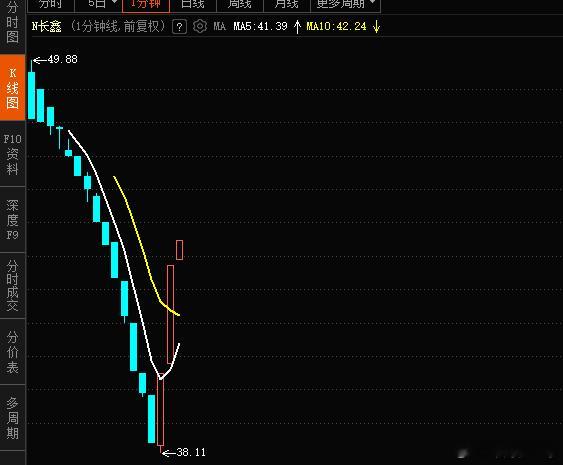Select the last small red candlestick
The image size is (563, 465).
pyautogui.click(x=180, y=250)
